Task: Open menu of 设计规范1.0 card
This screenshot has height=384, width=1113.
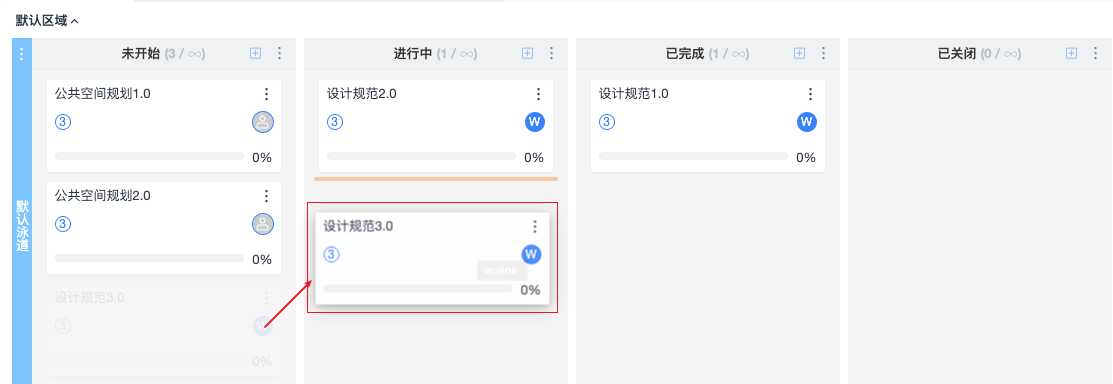Action: click(x=810, y=94)
